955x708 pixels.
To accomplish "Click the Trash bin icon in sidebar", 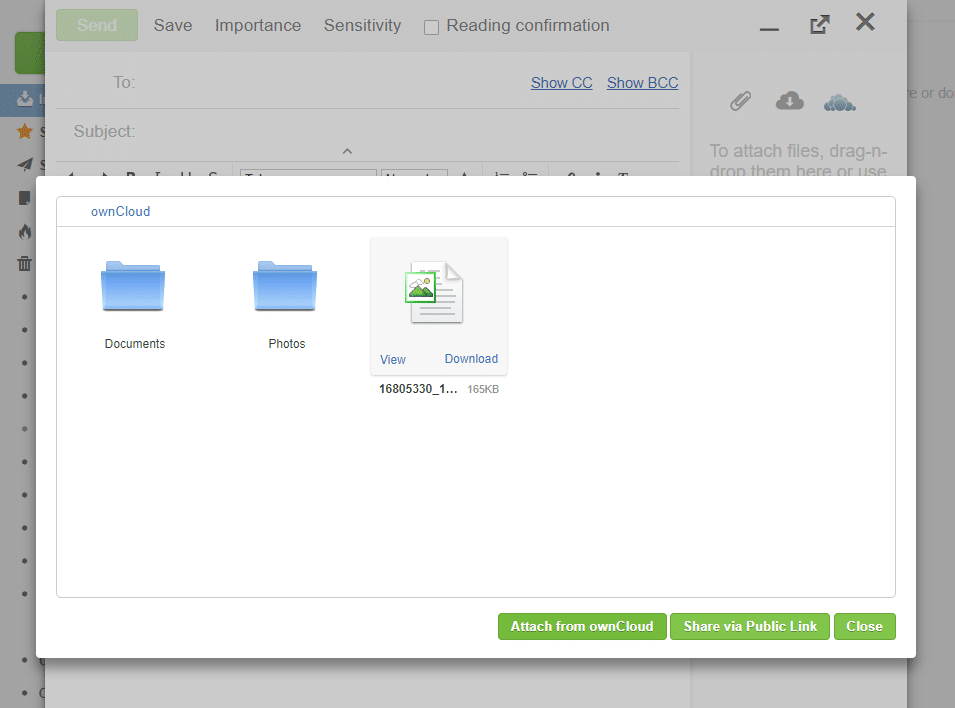I will tap(24, 264).
